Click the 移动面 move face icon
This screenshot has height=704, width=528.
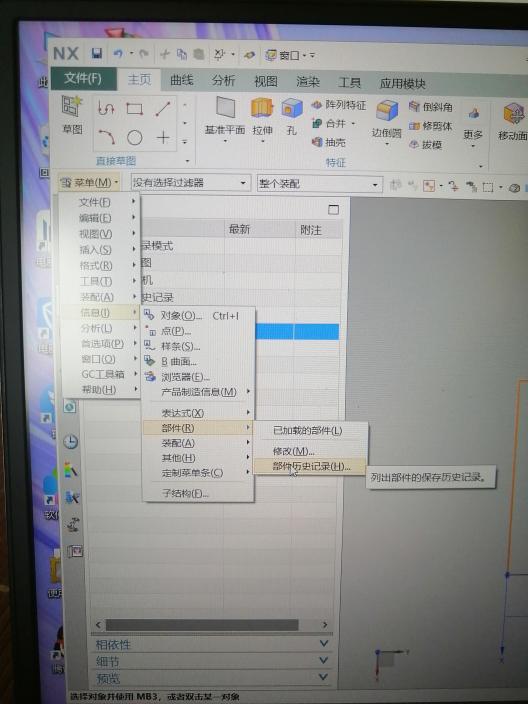tap(513, 114)
